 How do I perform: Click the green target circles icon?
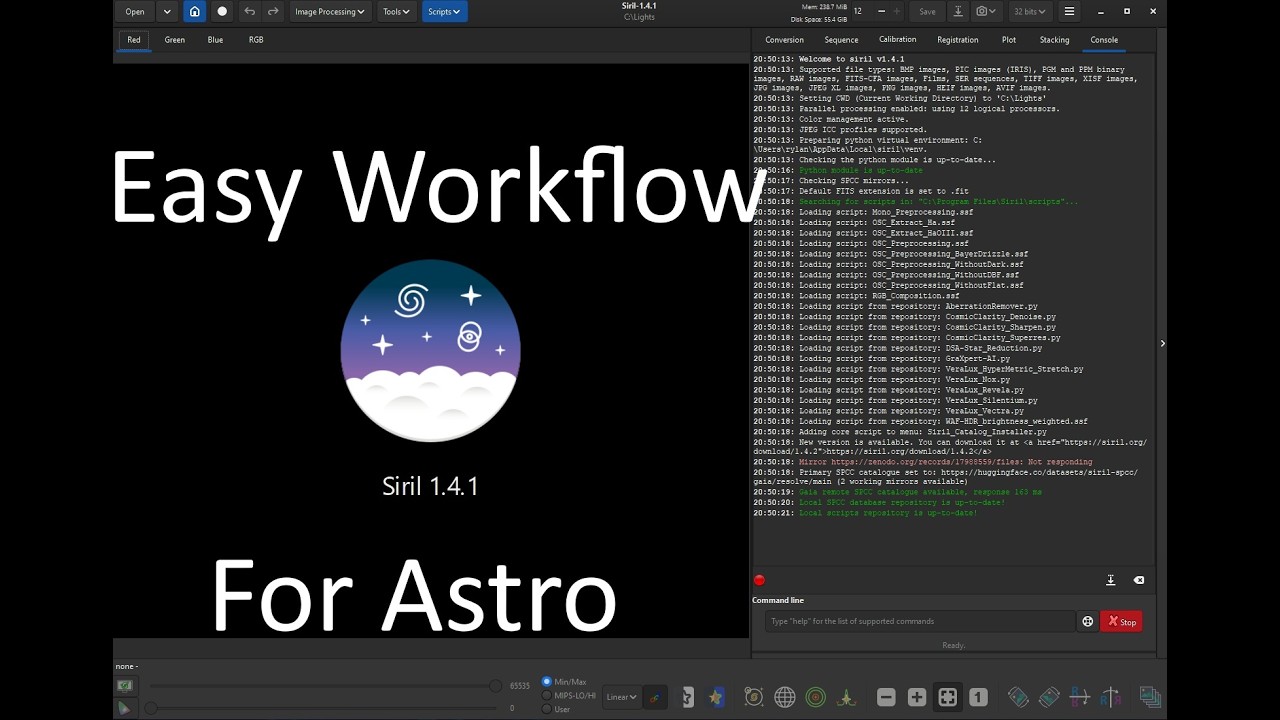[x=816, y=697]
